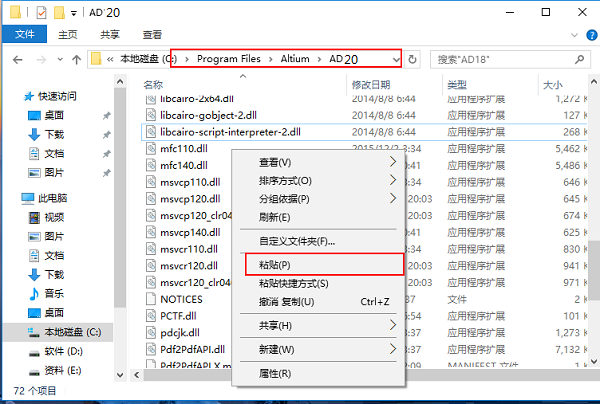
Task: Select file Pdf2PdfAPI.dll
Action: coord(192,349)
